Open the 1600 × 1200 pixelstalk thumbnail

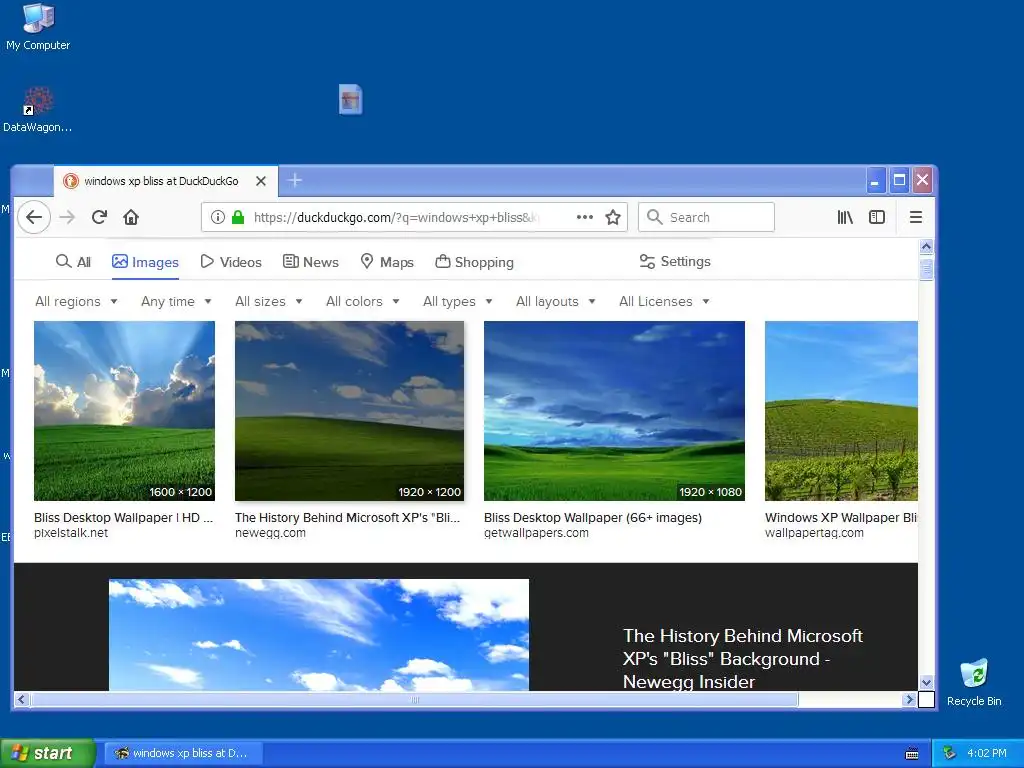point(124,411)
